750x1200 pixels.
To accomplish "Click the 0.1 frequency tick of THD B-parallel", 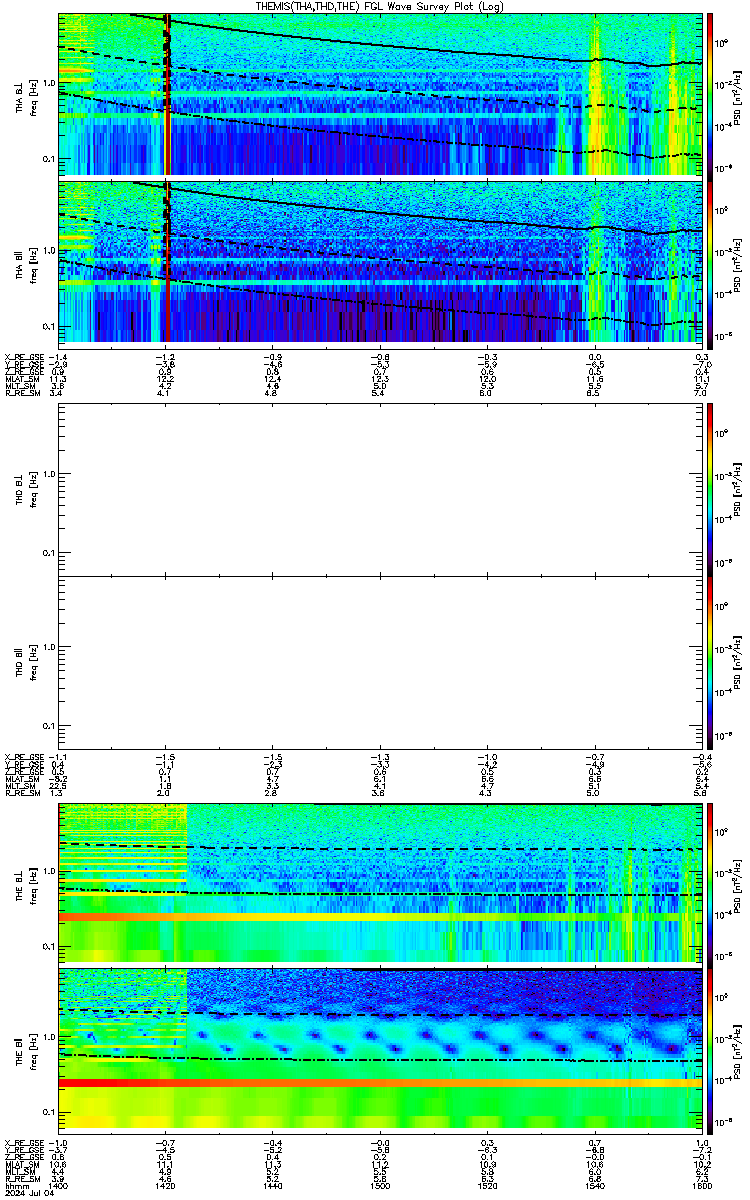I will 48,725.
